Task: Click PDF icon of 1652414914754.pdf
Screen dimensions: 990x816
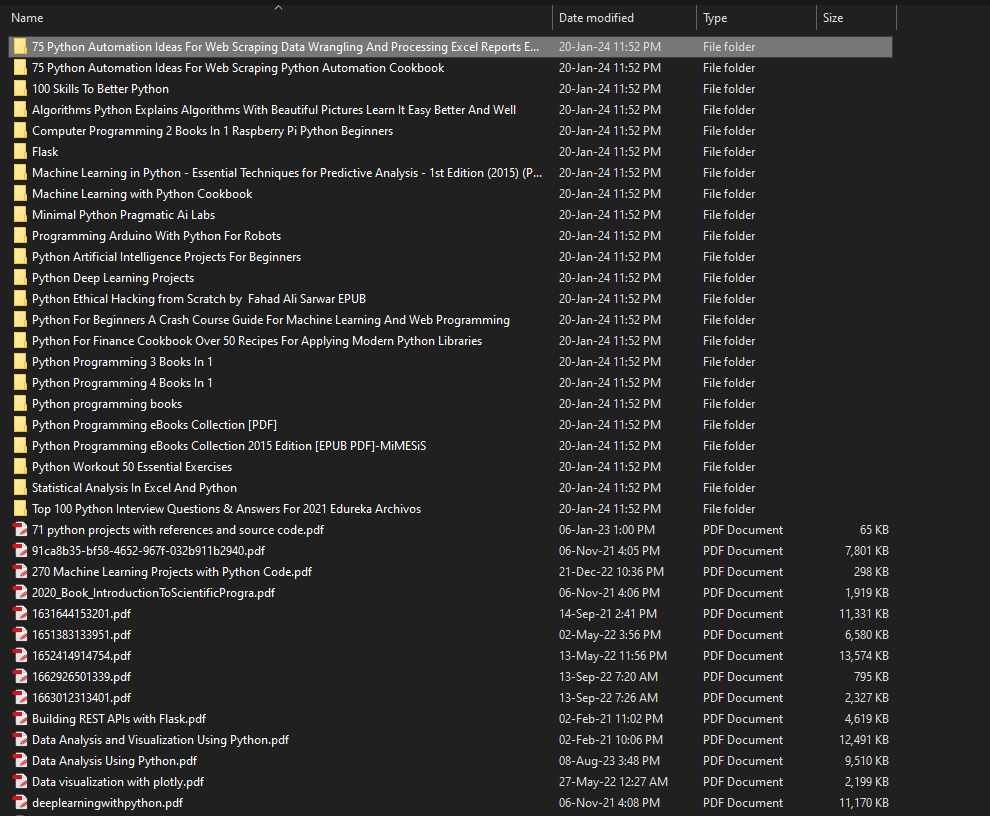Action: 21,656
